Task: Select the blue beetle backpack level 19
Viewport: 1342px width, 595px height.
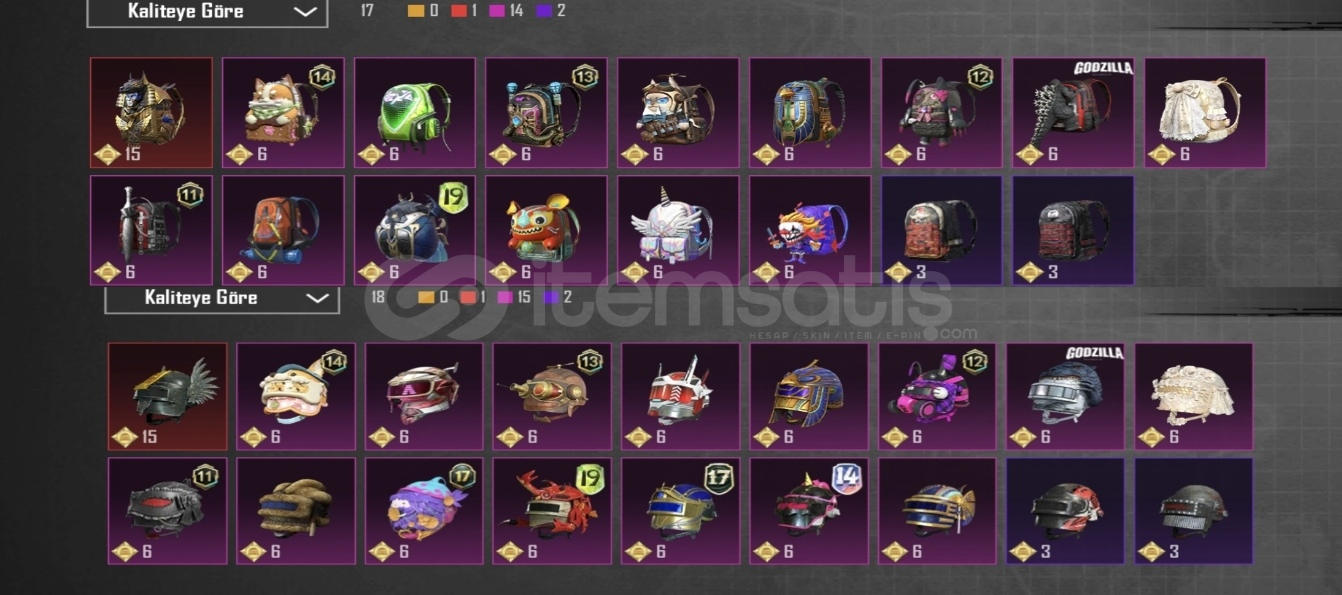Action: [x=415, y=231]
